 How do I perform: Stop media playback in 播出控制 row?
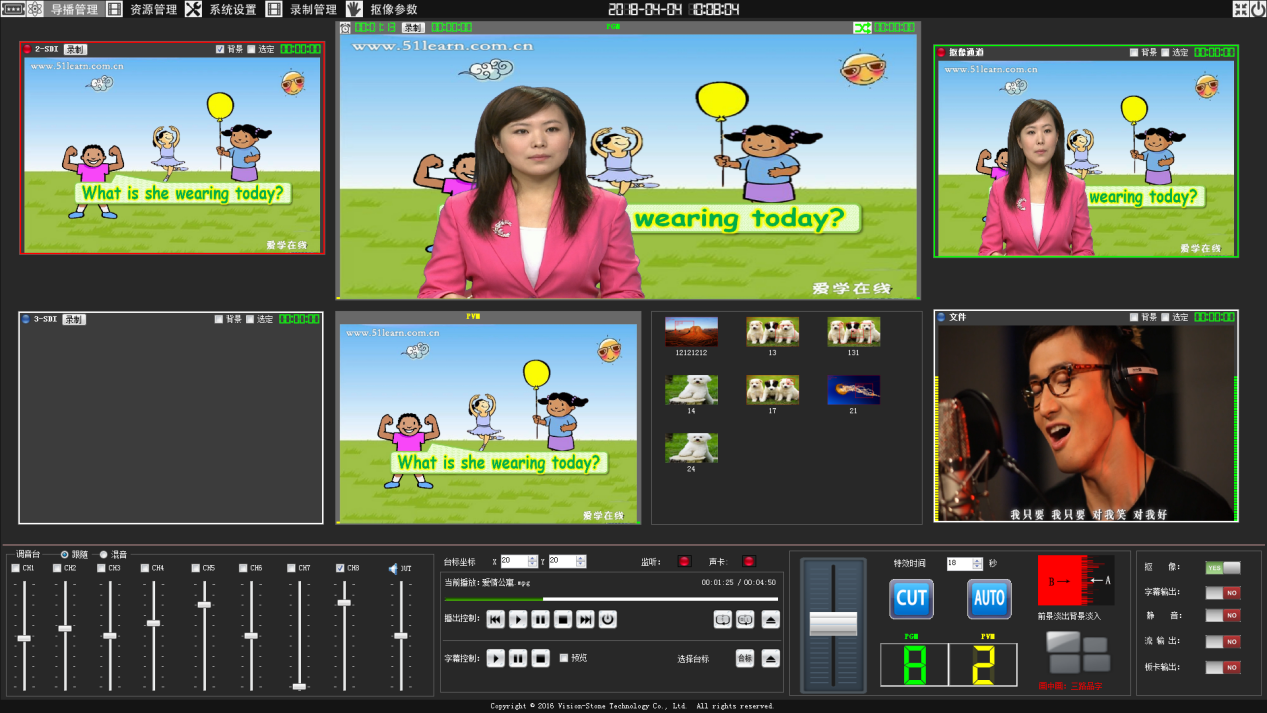click(x=563, y=620)
